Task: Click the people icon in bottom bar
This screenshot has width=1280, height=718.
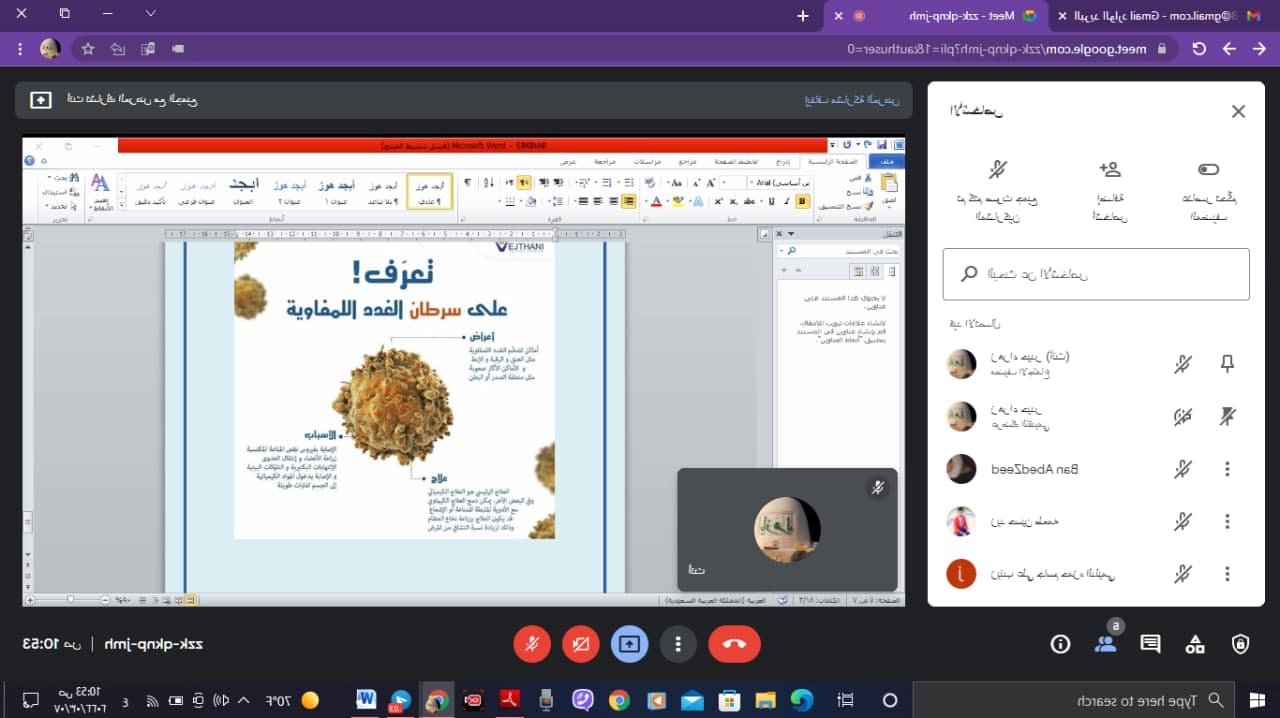Action: coord(1105,644)
